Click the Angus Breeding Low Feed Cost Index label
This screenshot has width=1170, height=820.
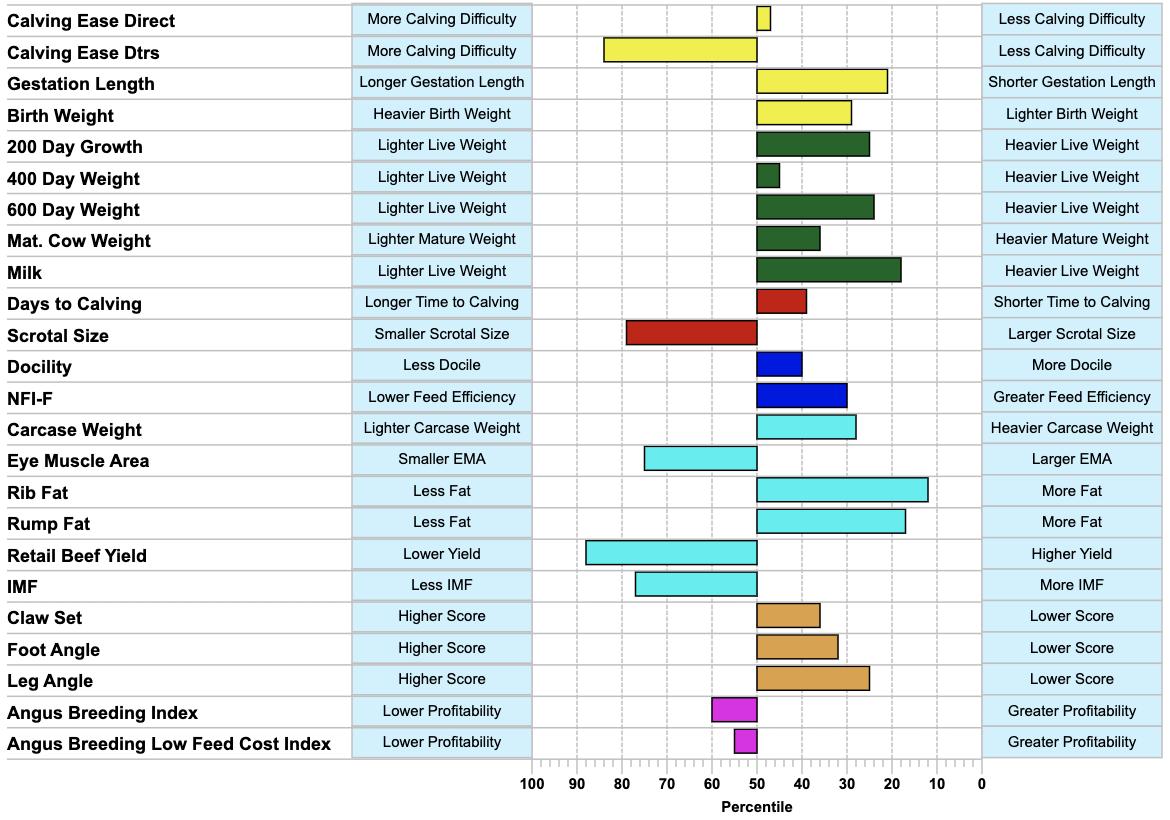tap(169, 744)
